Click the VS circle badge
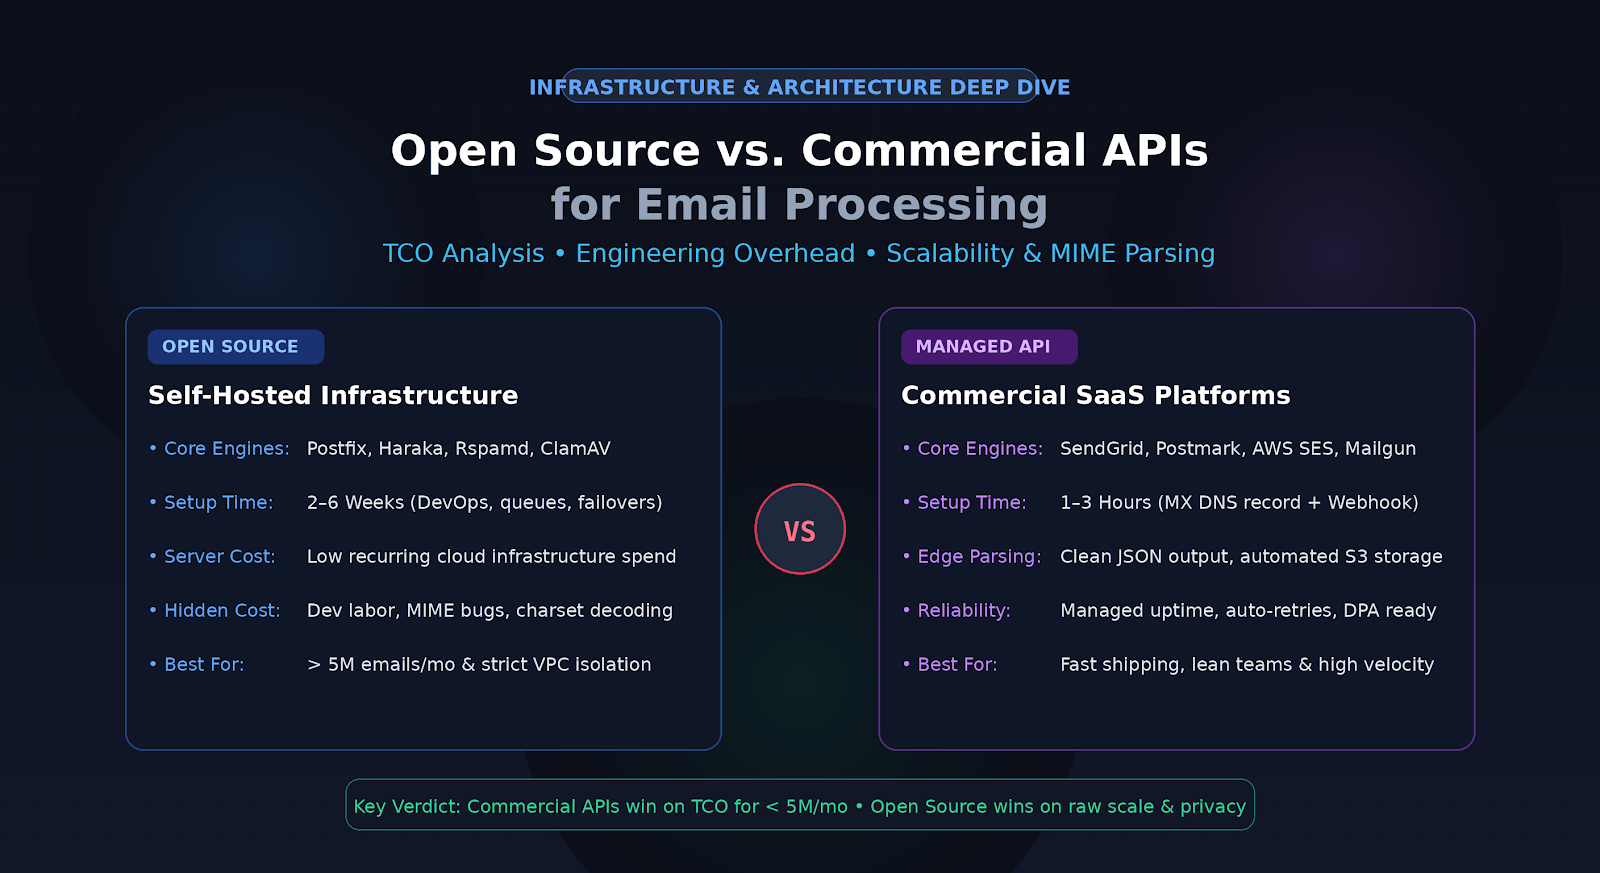The height and width of the screenshot is (873, 1600). pyautogui.click(x=800, y=529)
